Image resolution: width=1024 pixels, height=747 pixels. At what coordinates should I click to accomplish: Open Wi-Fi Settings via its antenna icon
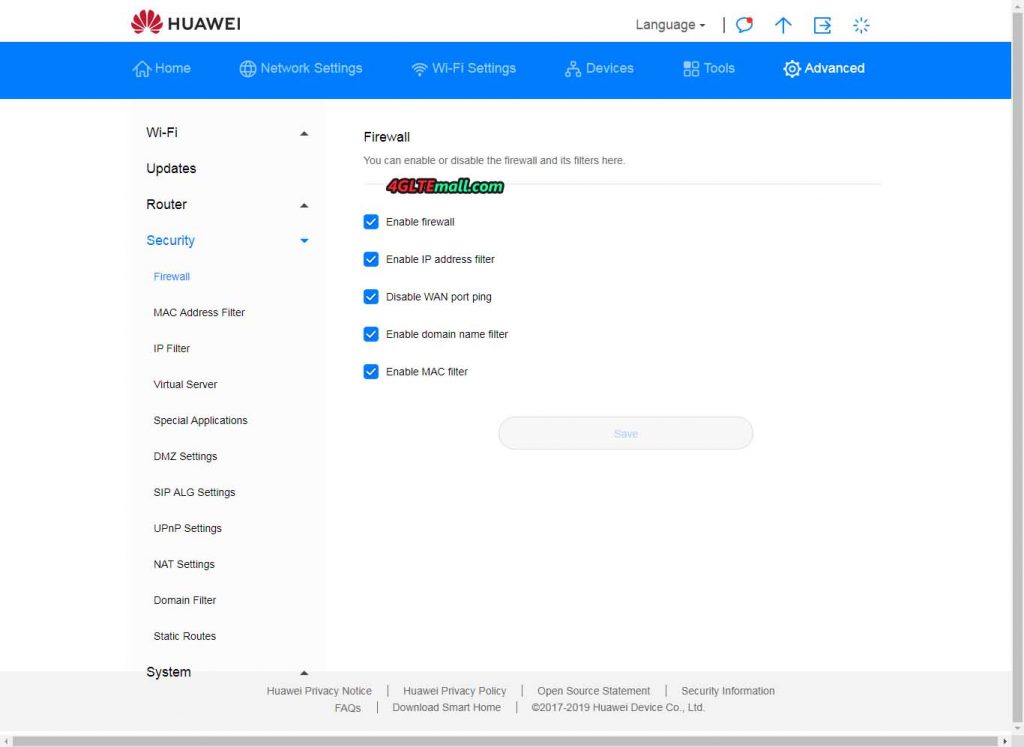click(x=419, y=69)
